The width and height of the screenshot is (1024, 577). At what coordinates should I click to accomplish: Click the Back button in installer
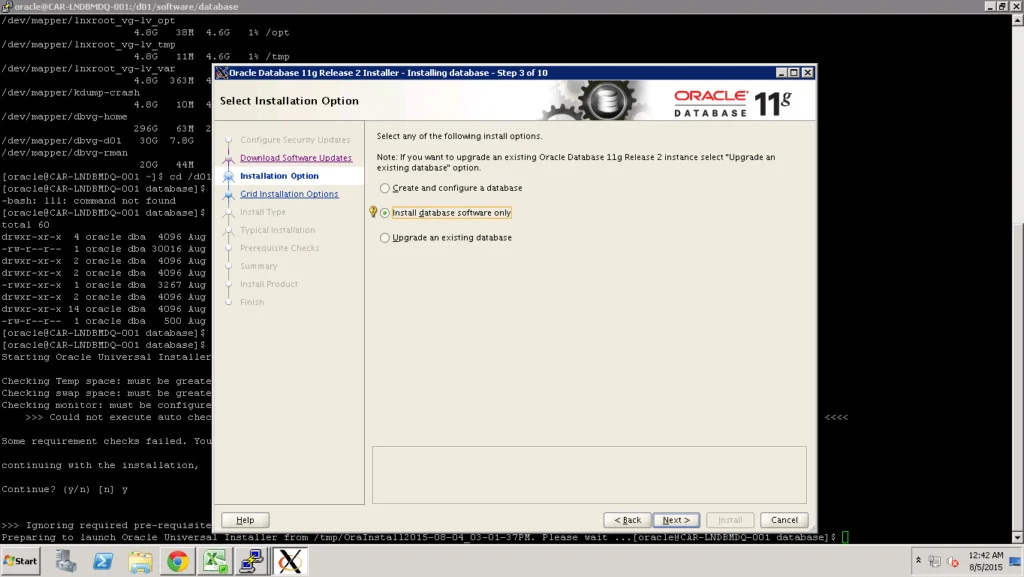[627, 520]
